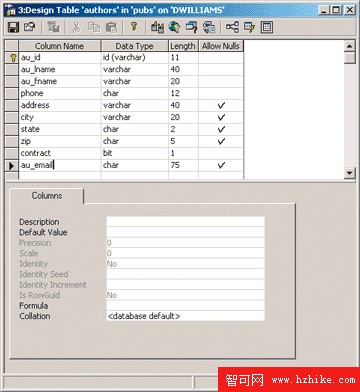Click the Allow Nulls column header

[221, 46]
